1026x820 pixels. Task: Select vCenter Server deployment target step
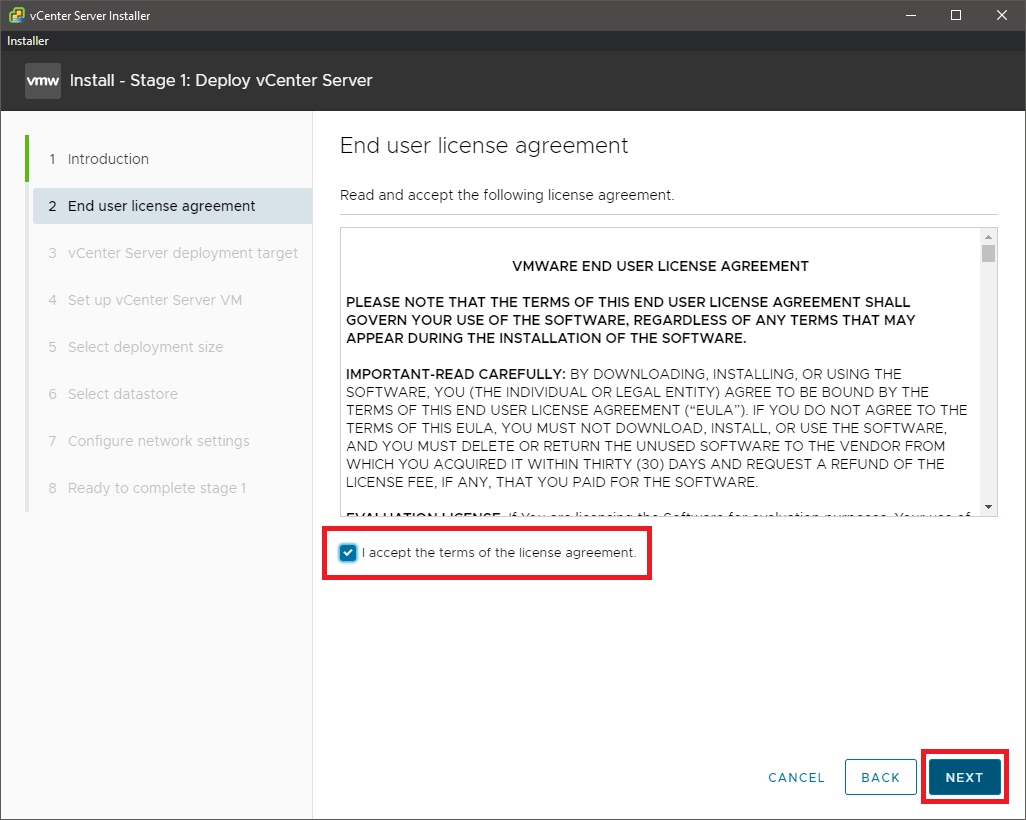182,253
